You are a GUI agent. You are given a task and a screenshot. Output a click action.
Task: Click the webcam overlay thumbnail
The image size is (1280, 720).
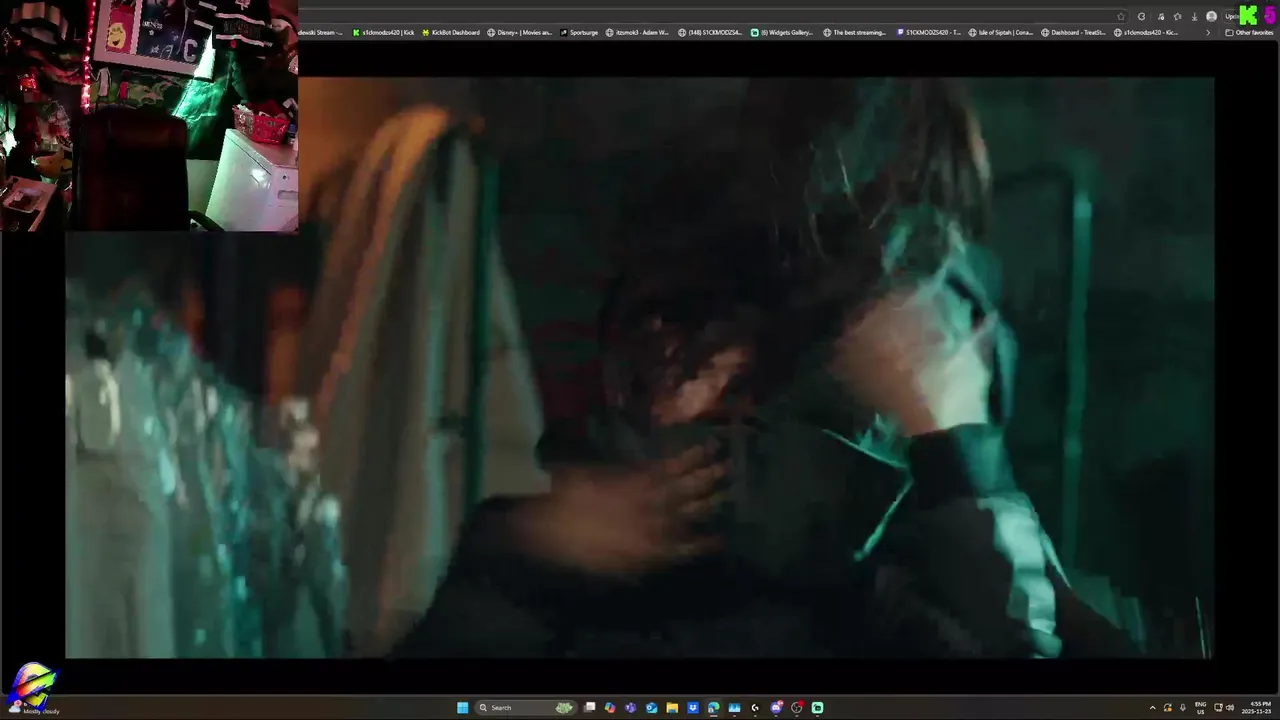point(149,115)
